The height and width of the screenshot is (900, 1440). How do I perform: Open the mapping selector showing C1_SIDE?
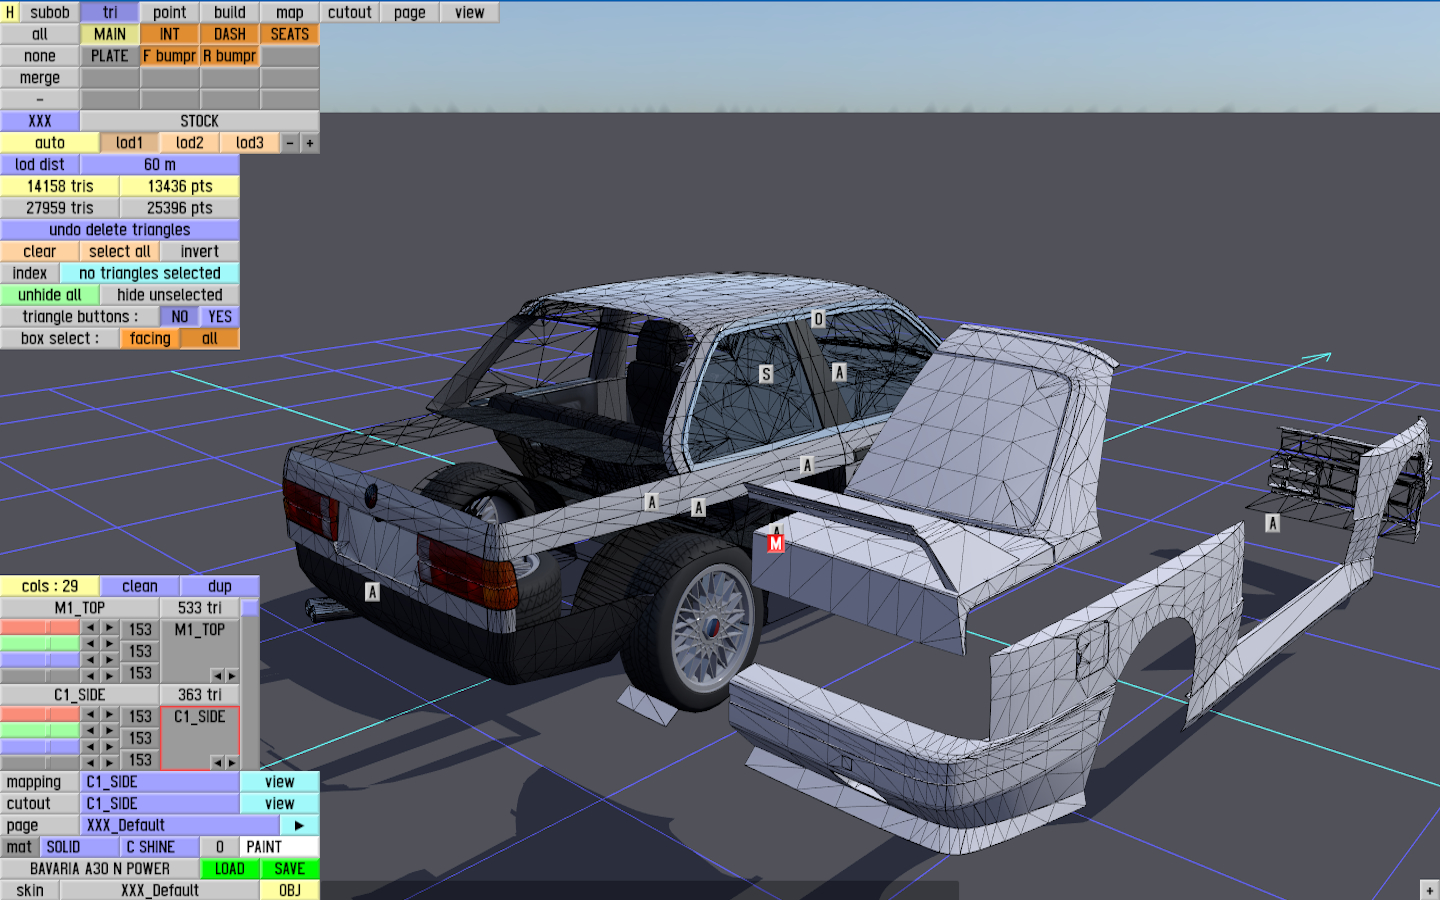pos(160,782)
